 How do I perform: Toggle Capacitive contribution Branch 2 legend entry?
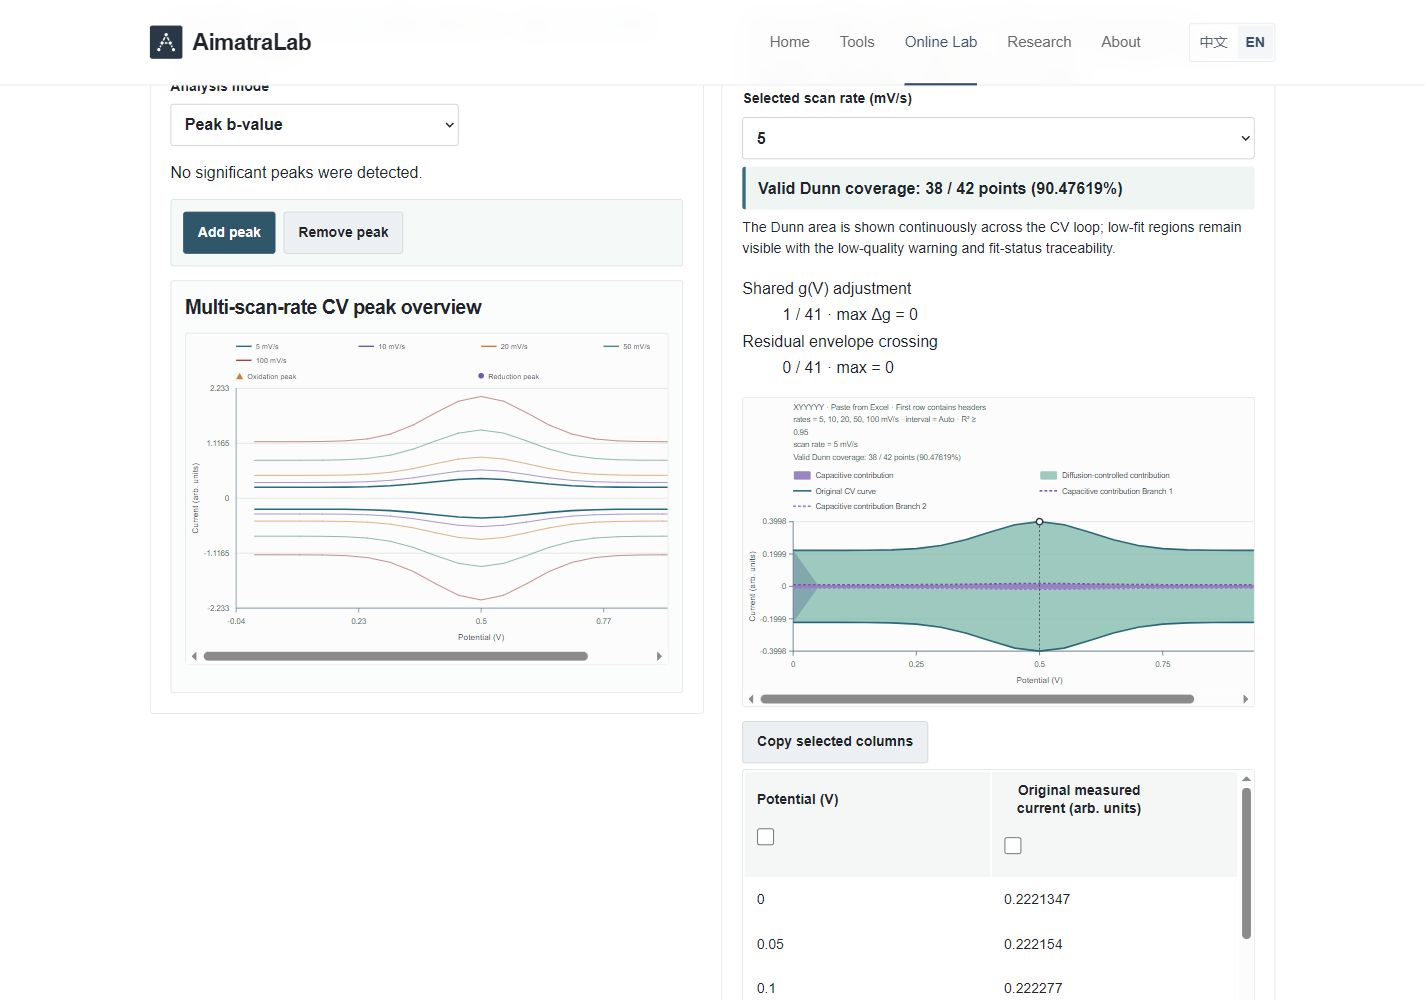click(860, 507)
